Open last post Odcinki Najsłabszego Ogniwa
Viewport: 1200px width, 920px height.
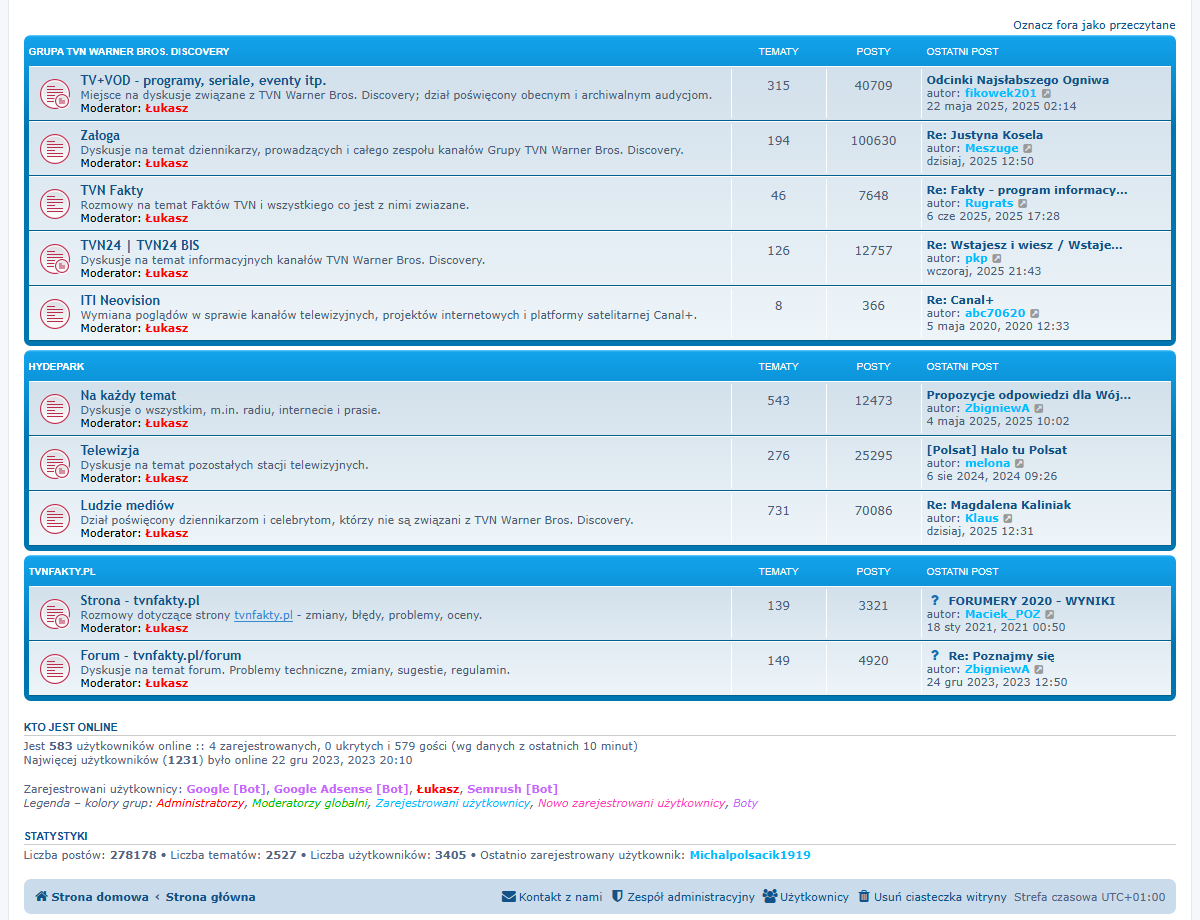point(1017,80)
